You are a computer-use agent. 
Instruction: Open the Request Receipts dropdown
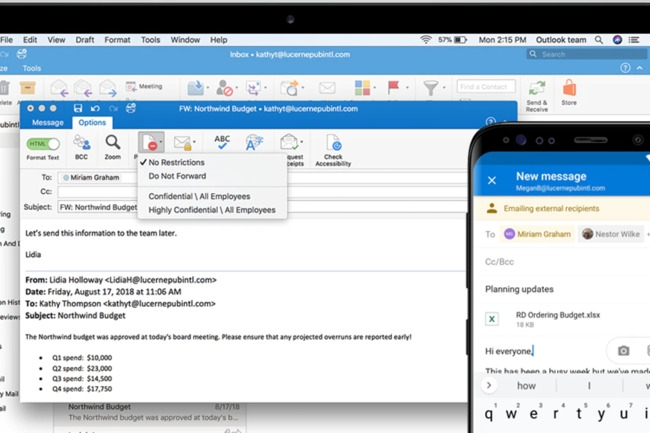coord(291,142)
